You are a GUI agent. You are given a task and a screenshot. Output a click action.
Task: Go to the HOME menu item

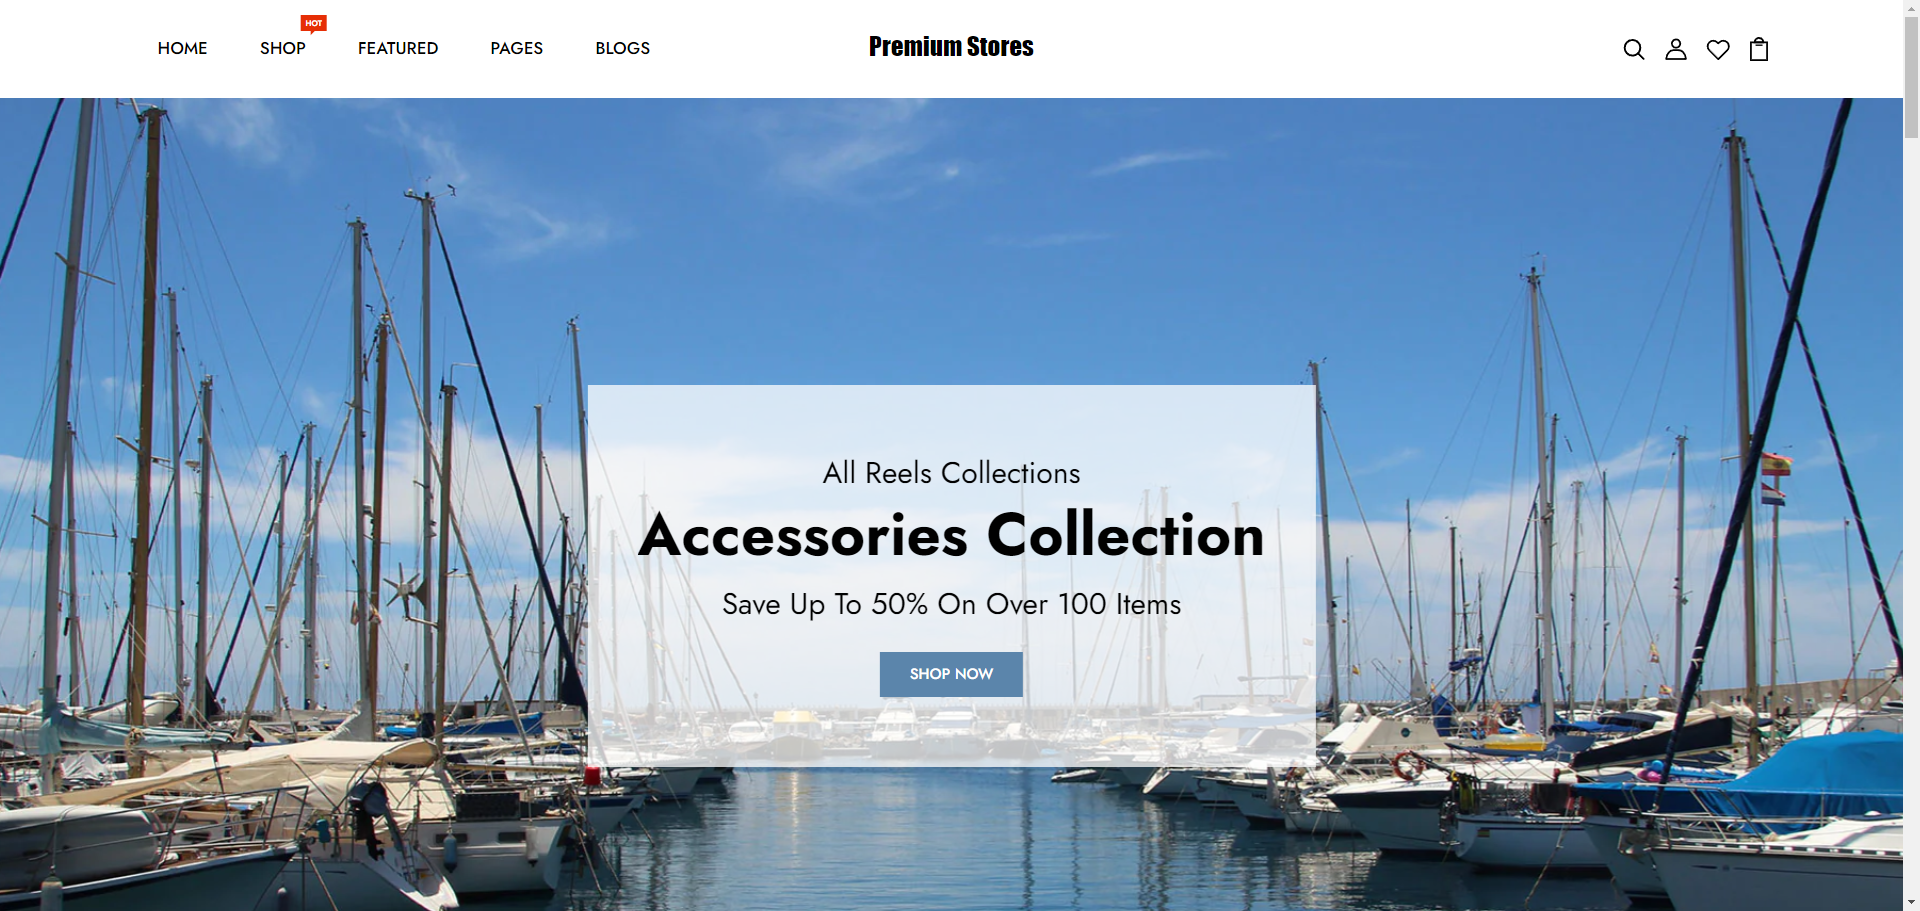182,48
